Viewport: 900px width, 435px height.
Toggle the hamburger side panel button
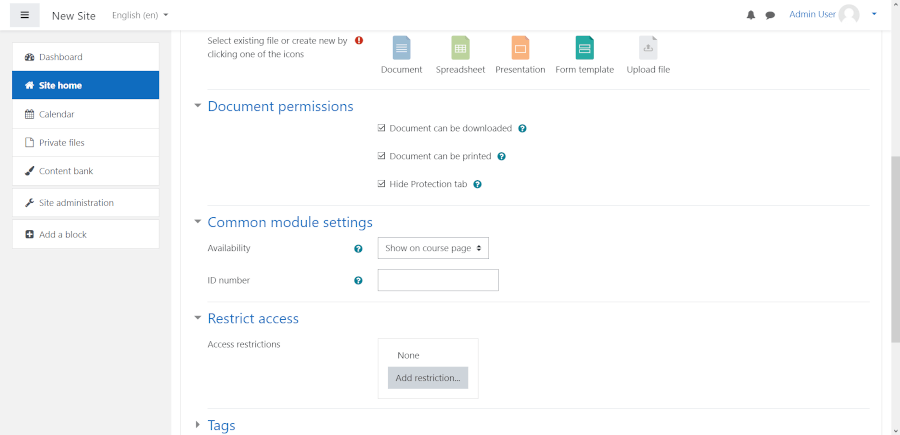(x=25, y=15)
